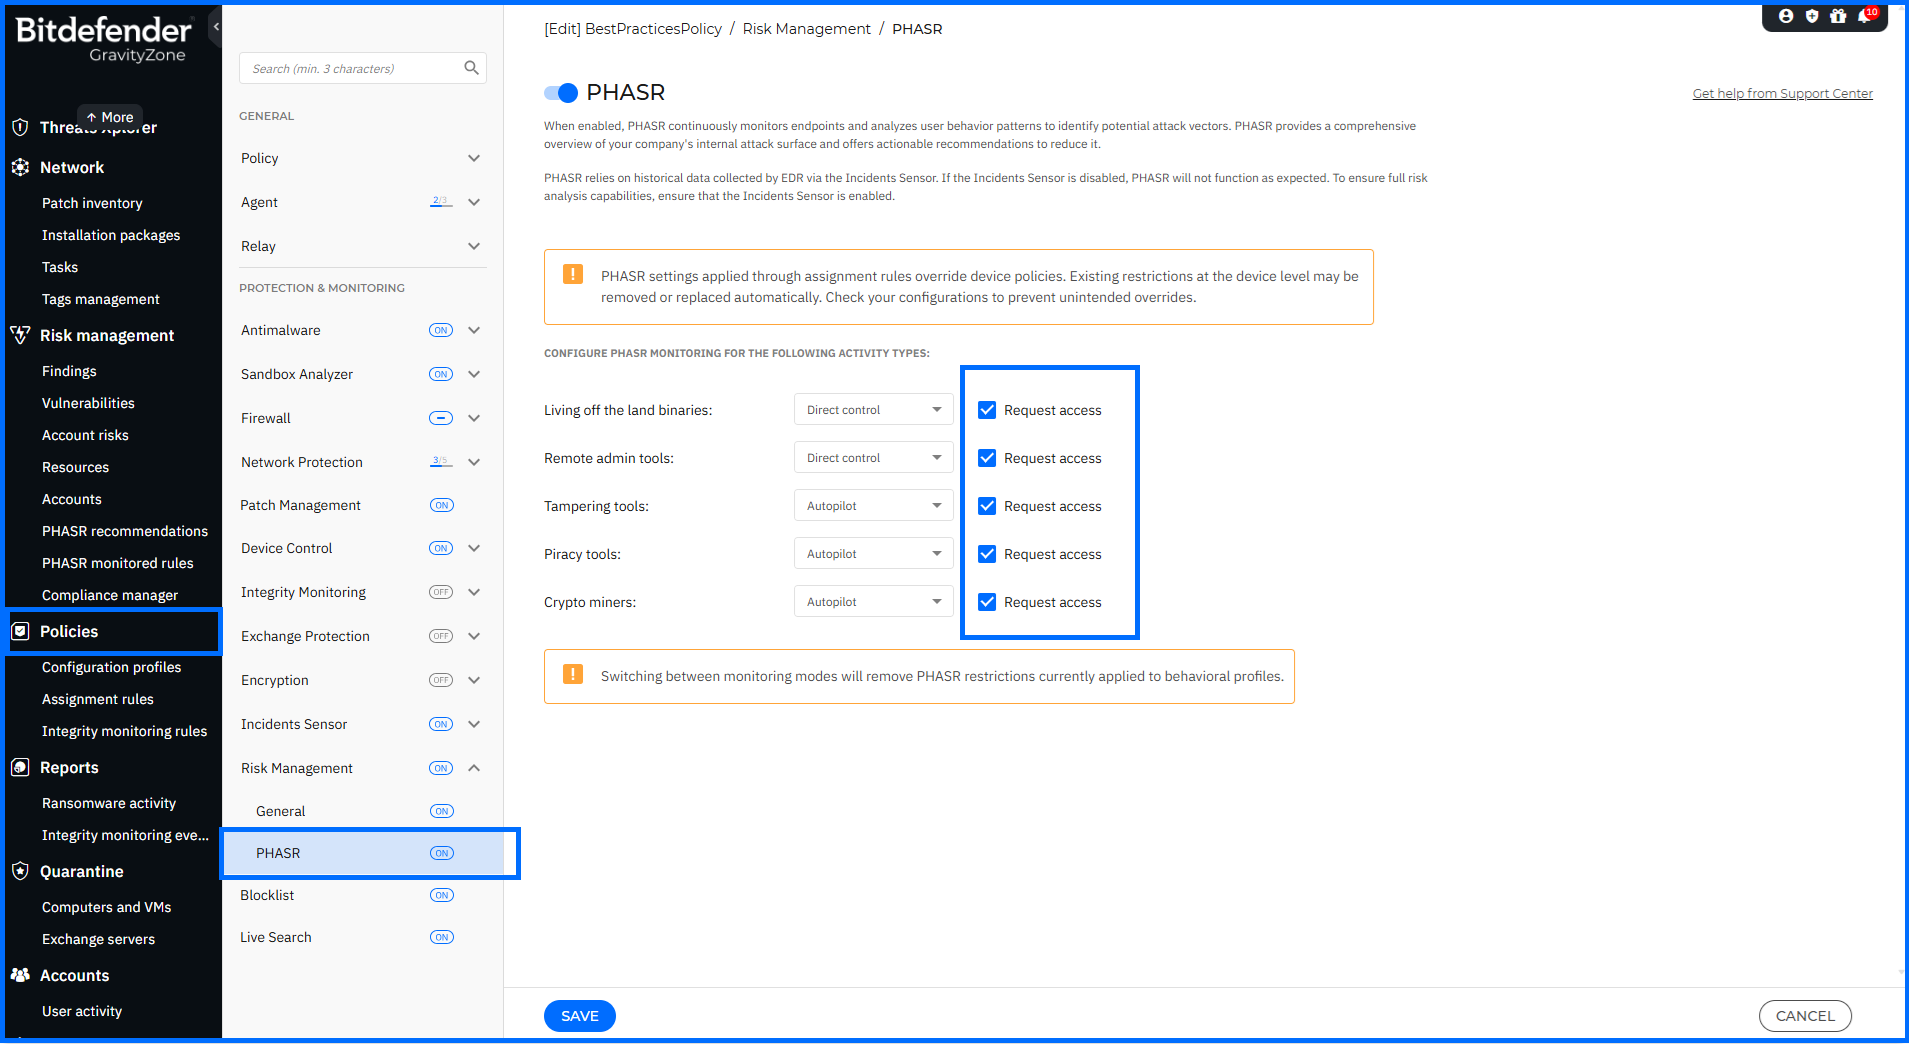Uncheck Request access for Living off the land binaries
The image size is (1909, 1044).
click(x=987, y=410)
